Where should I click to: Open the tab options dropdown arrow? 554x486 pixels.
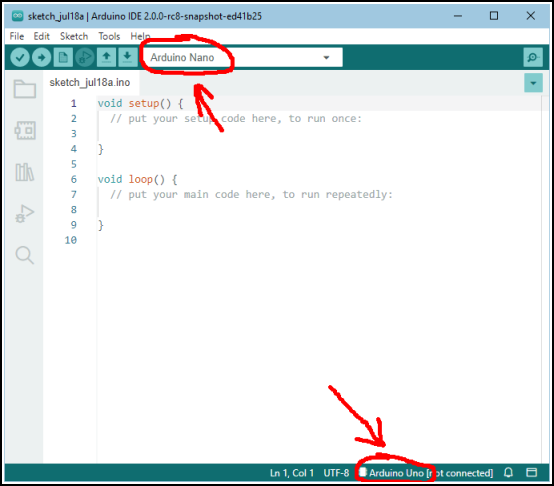pos(533,83)
